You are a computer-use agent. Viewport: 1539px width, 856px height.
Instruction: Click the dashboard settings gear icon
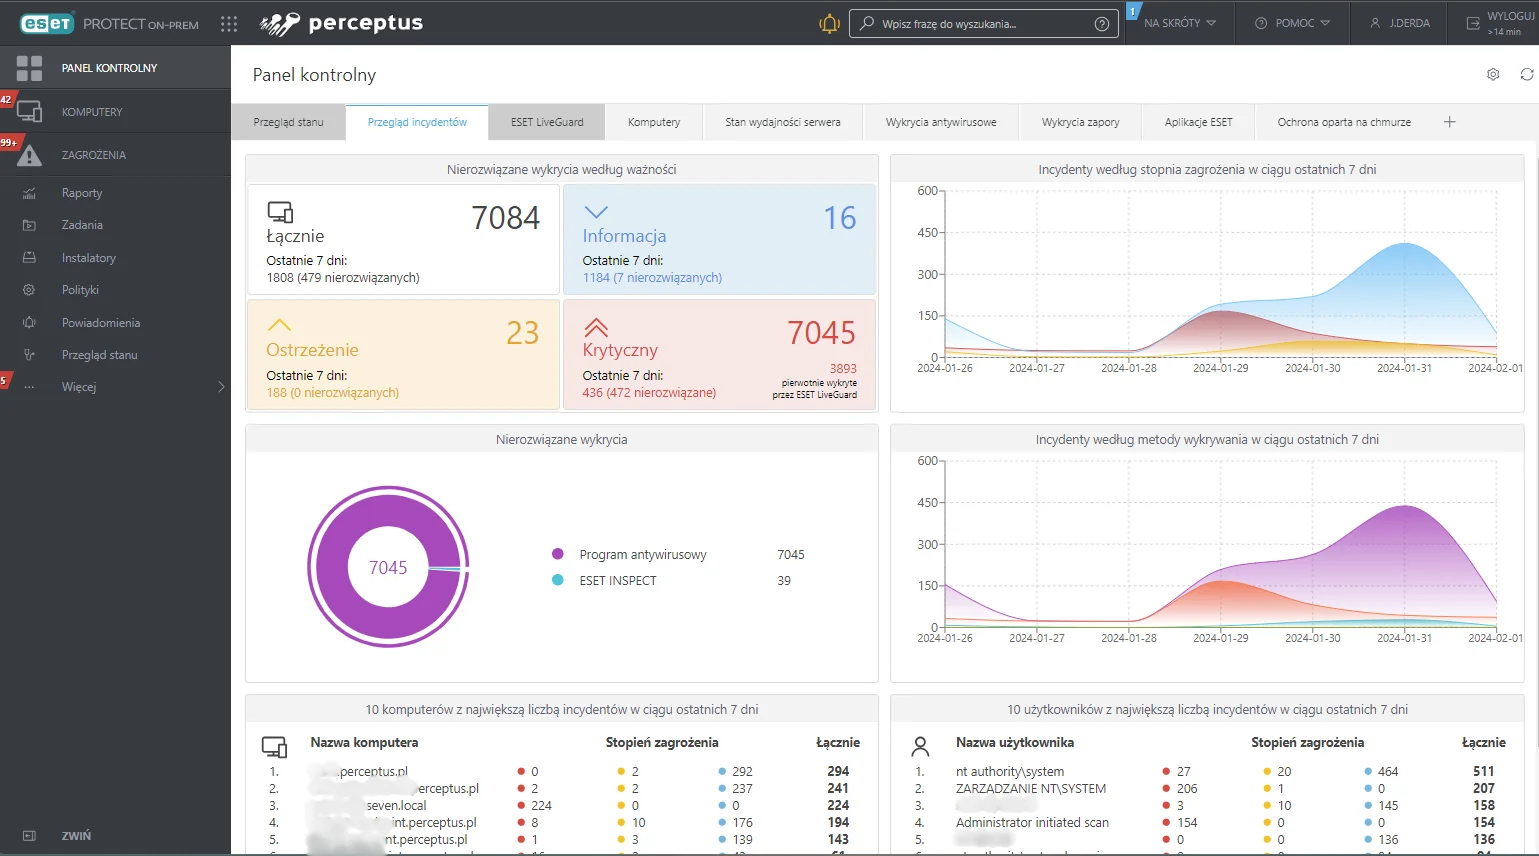click(1493, 75)
